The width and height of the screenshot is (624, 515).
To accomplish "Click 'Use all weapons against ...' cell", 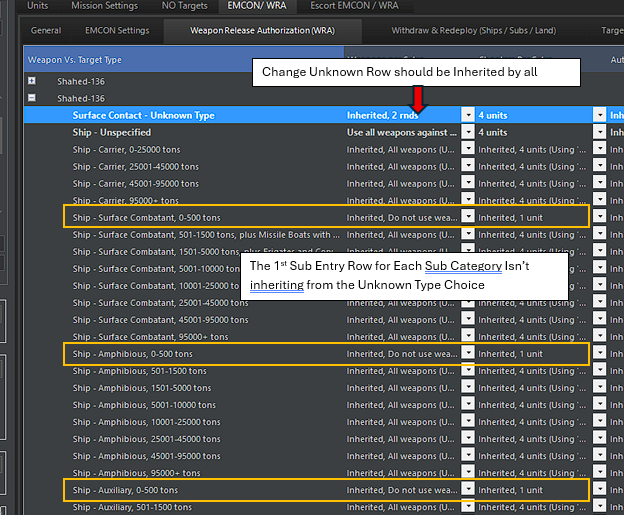I will pyautogui.click(x=402, y=133).
